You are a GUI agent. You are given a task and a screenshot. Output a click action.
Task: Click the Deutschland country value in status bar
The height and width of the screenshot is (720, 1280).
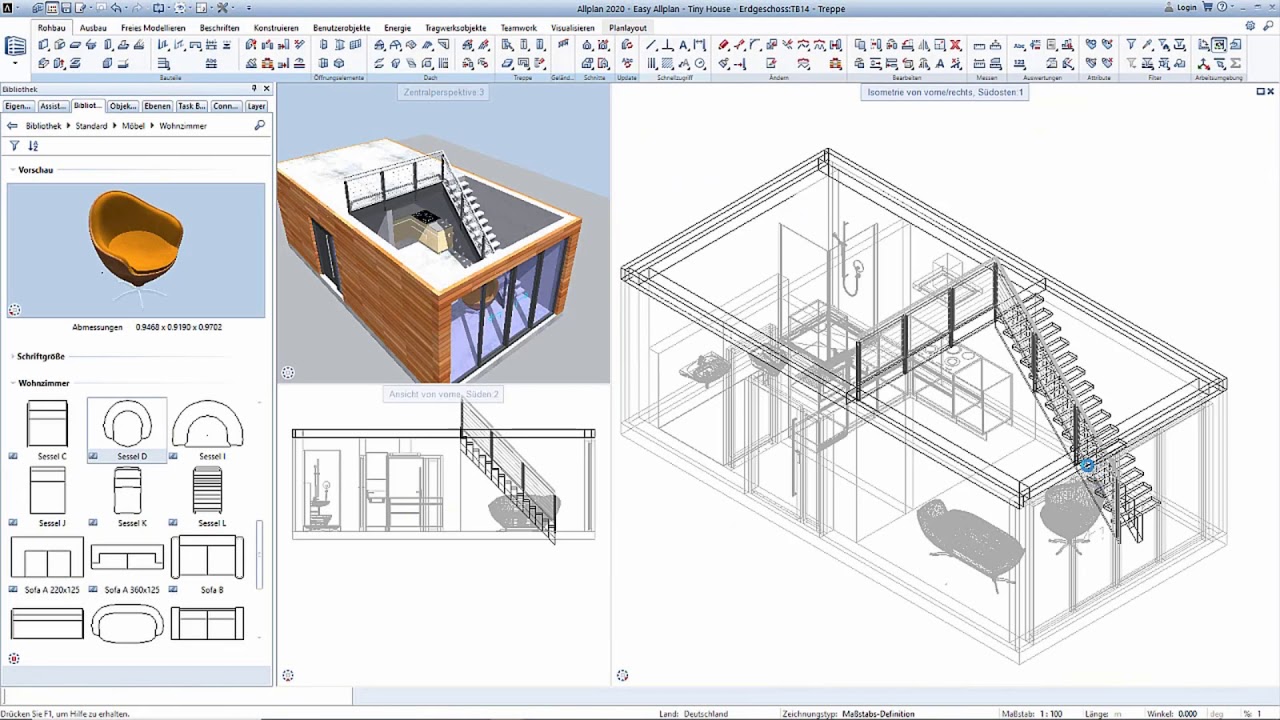[706, 714]
